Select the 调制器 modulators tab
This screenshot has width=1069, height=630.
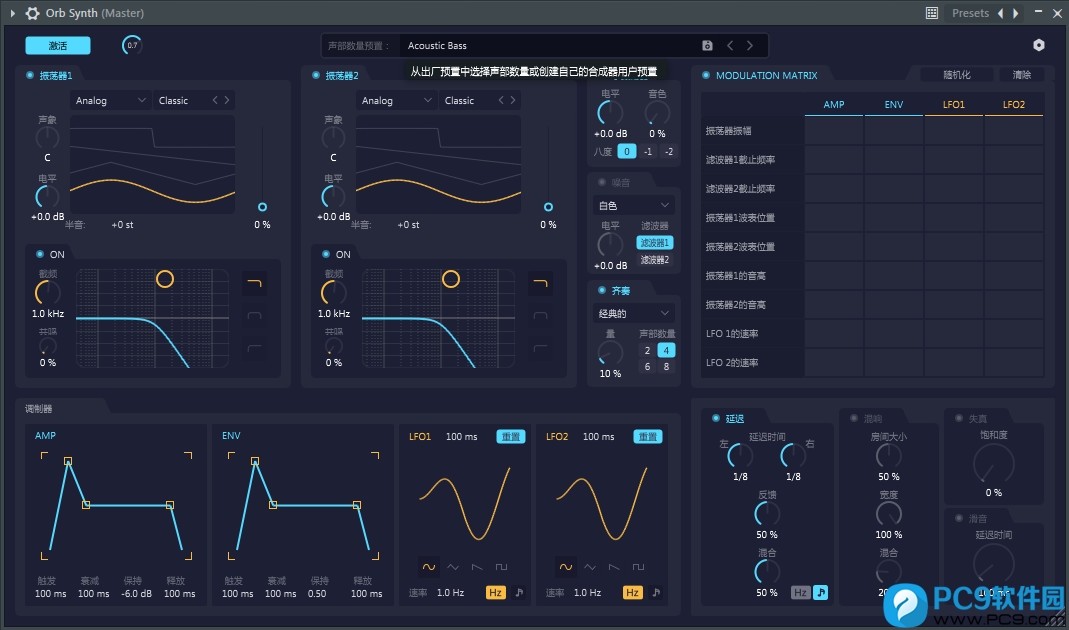pos(39,408)
